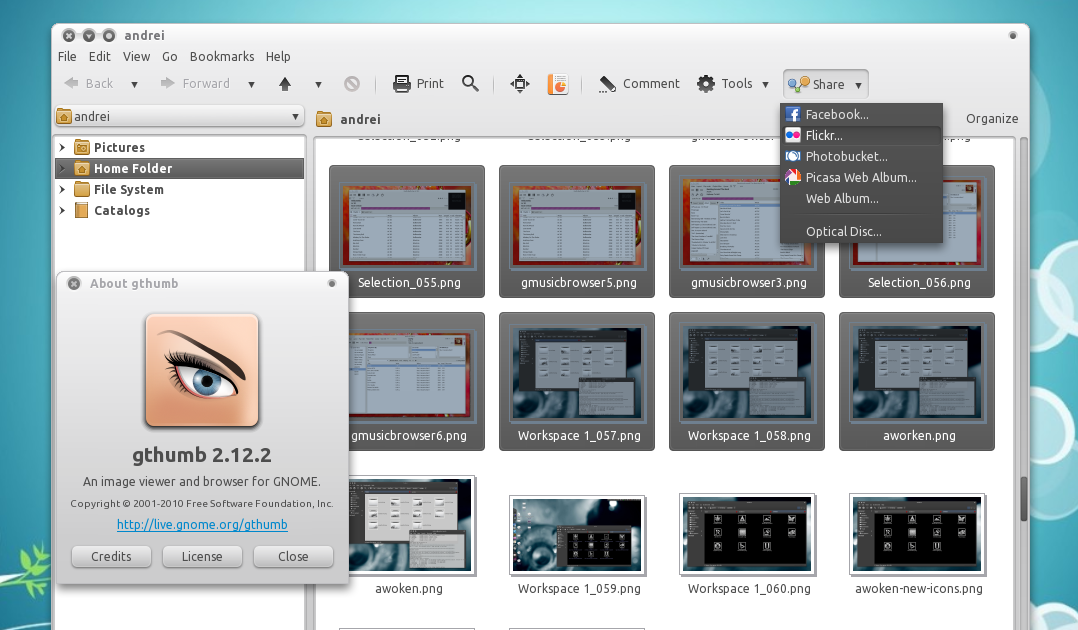Click the Print toolbar button
Image resolution: width=1078 pixels, height=630 pixels.
point(418,84)
